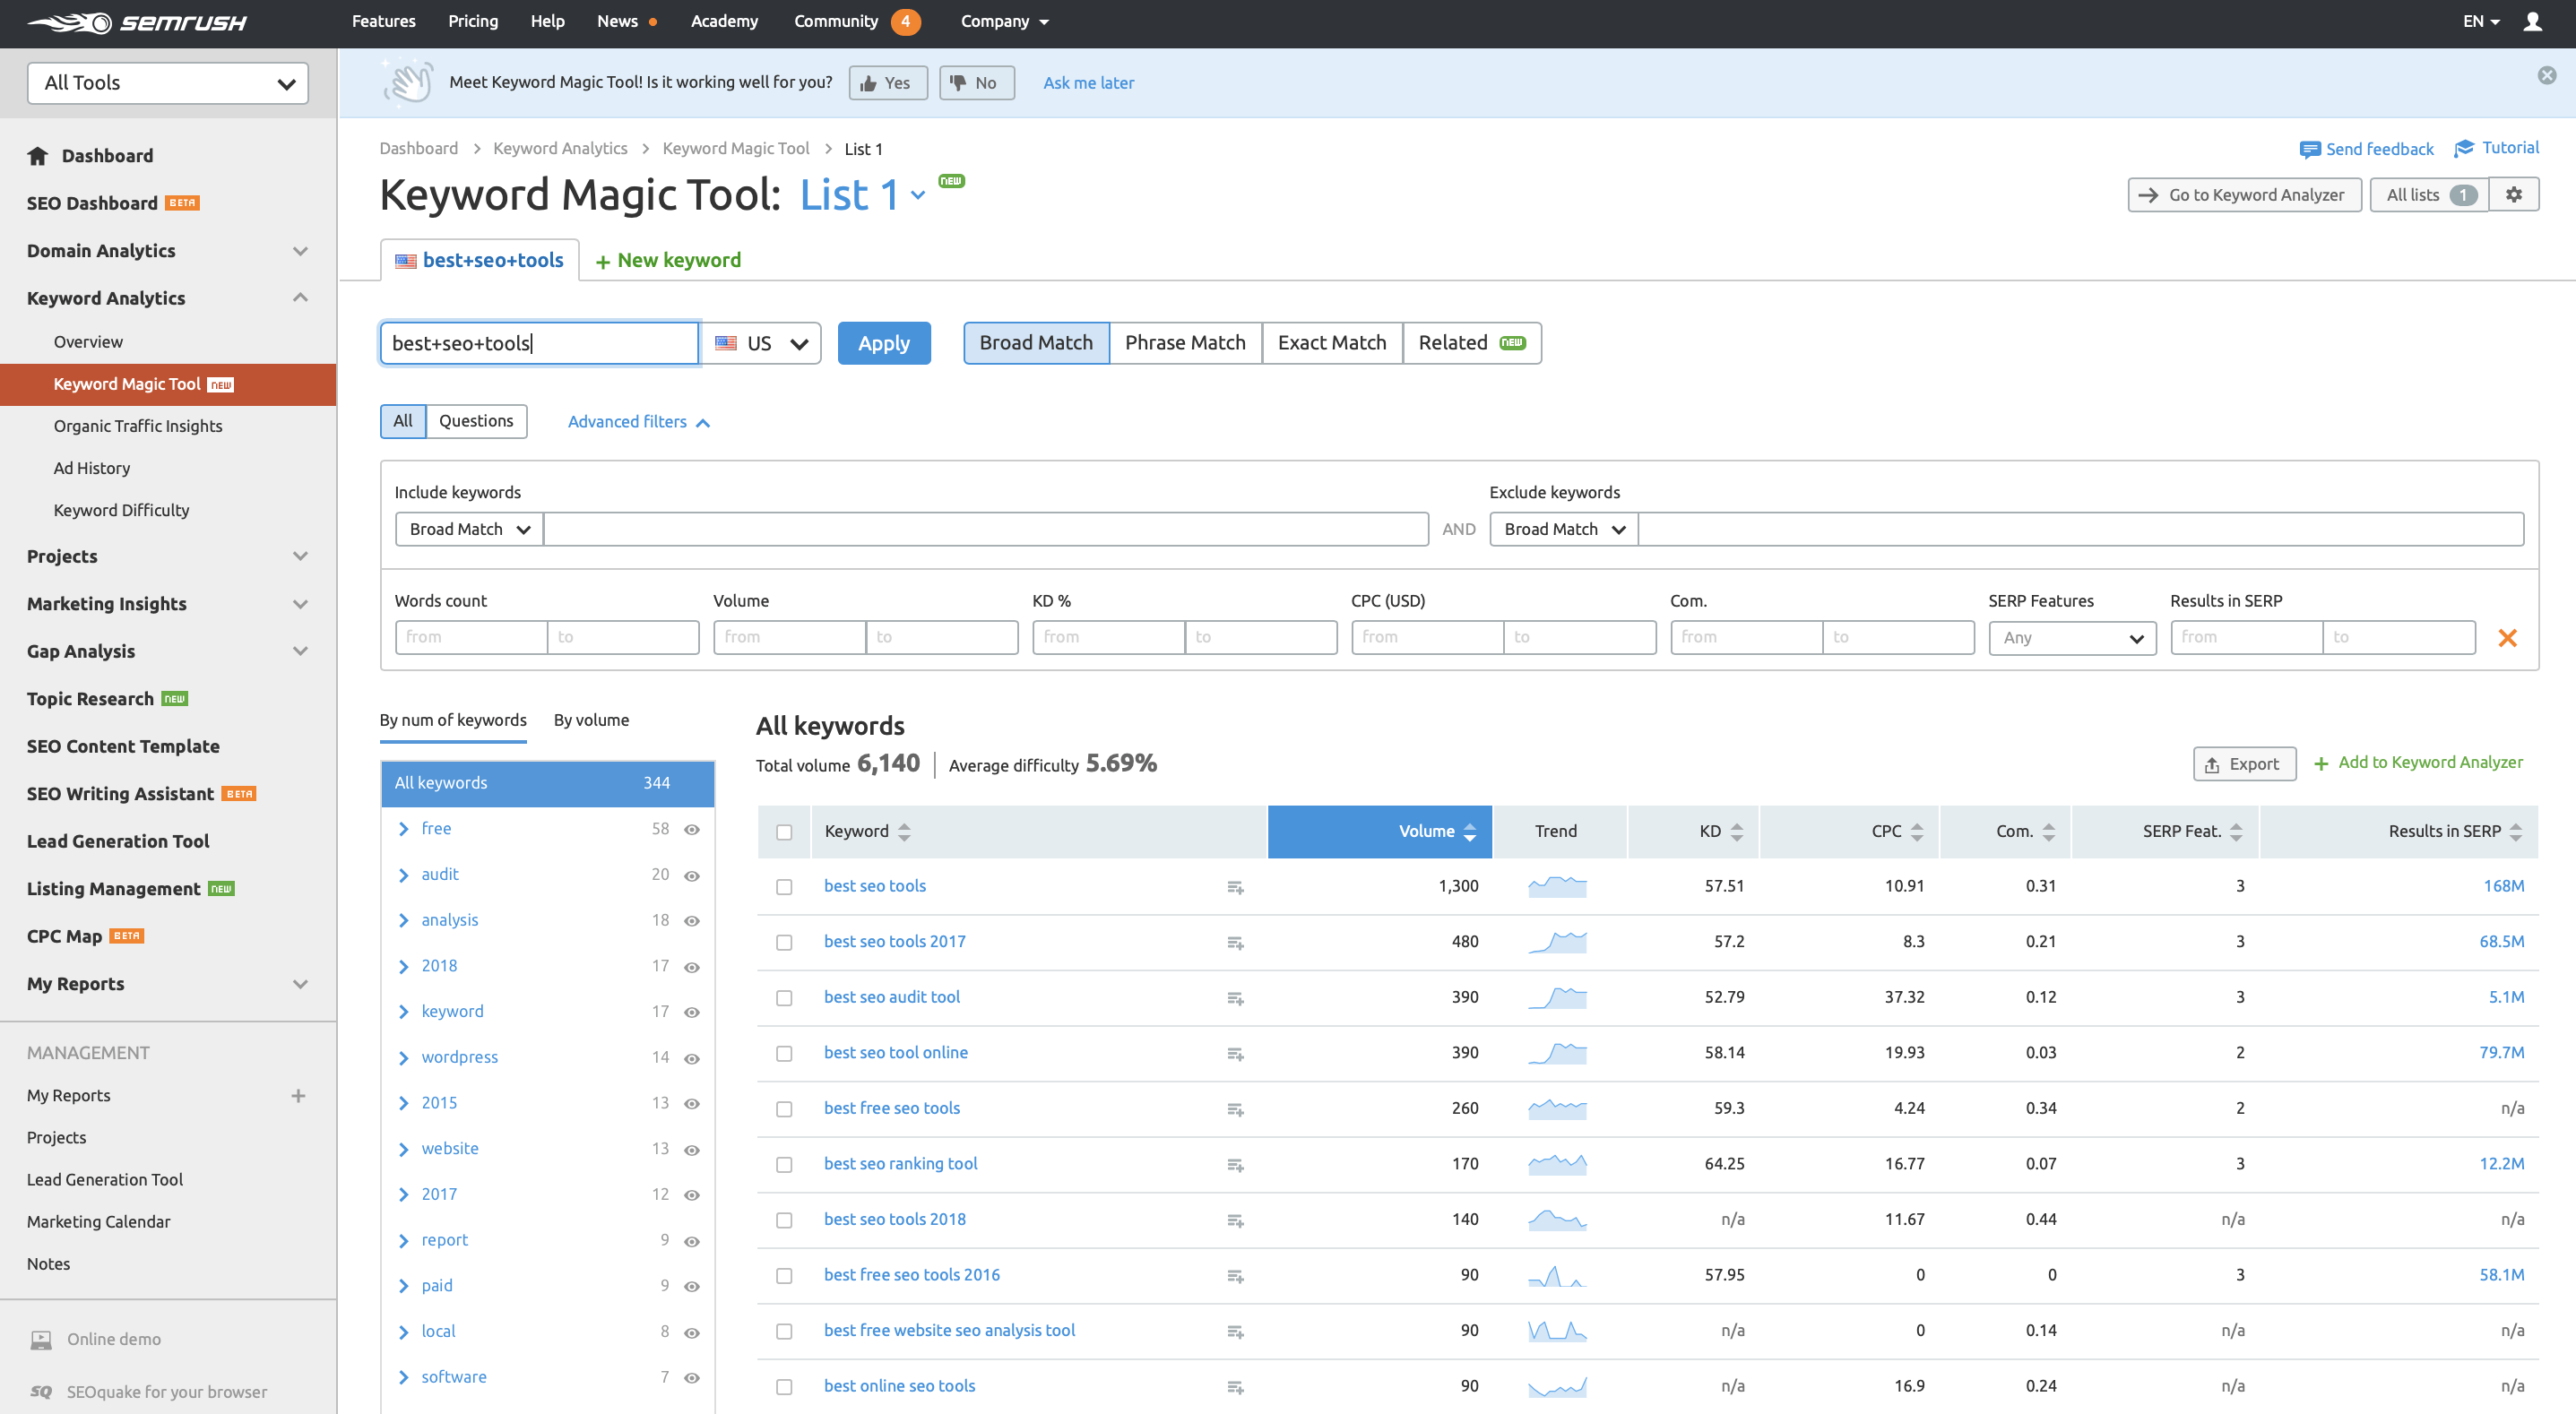The image size is (2576, 1414).
Task: Check the best free seo tools row
Action: [x=784, y=1109]
